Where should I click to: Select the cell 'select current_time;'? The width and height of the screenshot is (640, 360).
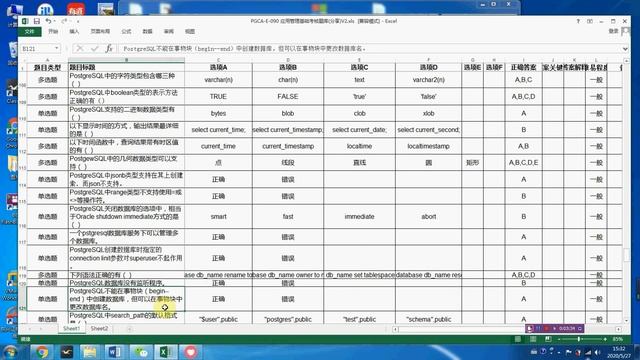218,129
